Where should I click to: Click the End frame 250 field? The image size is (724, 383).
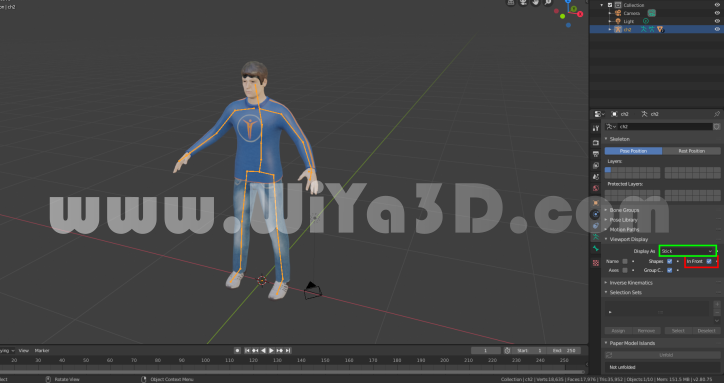(x=564, y=351)
